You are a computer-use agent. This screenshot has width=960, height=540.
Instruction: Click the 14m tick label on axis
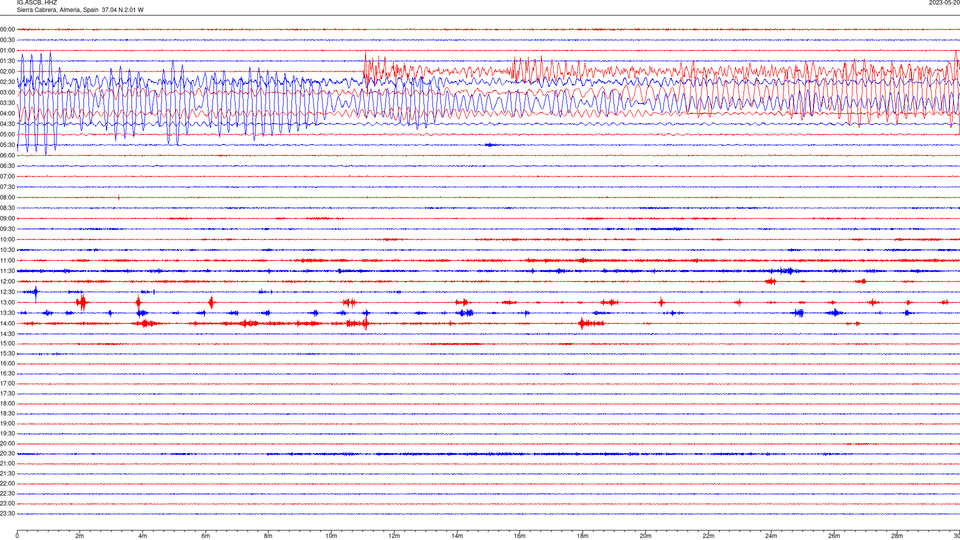(x=457, y=536)
